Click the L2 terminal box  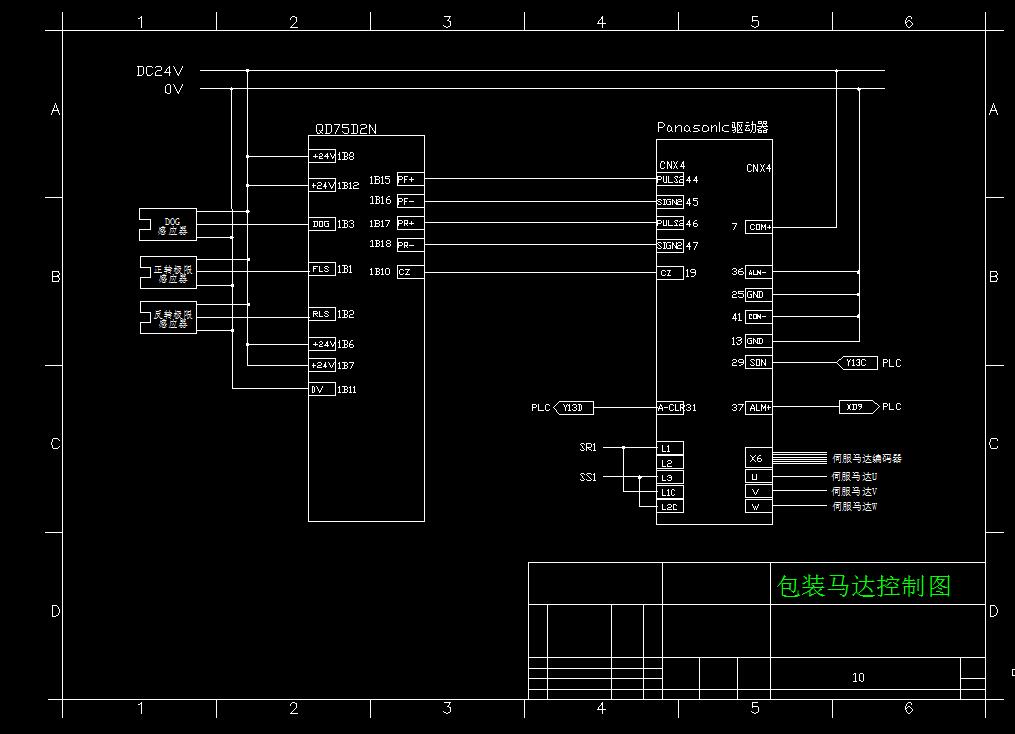671,463
